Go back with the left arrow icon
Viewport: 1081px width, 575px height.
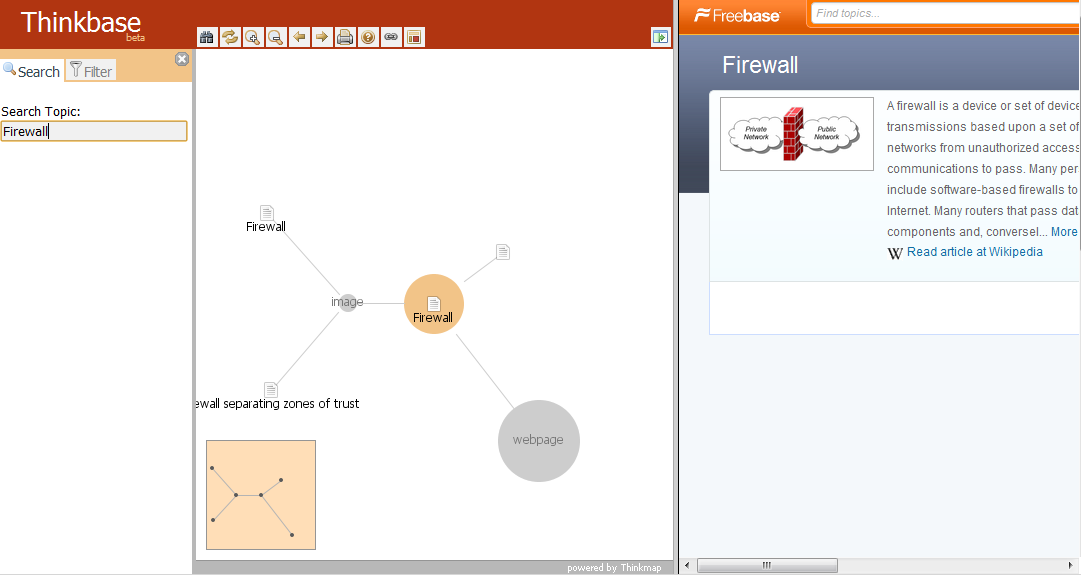(x=299, y=37)
